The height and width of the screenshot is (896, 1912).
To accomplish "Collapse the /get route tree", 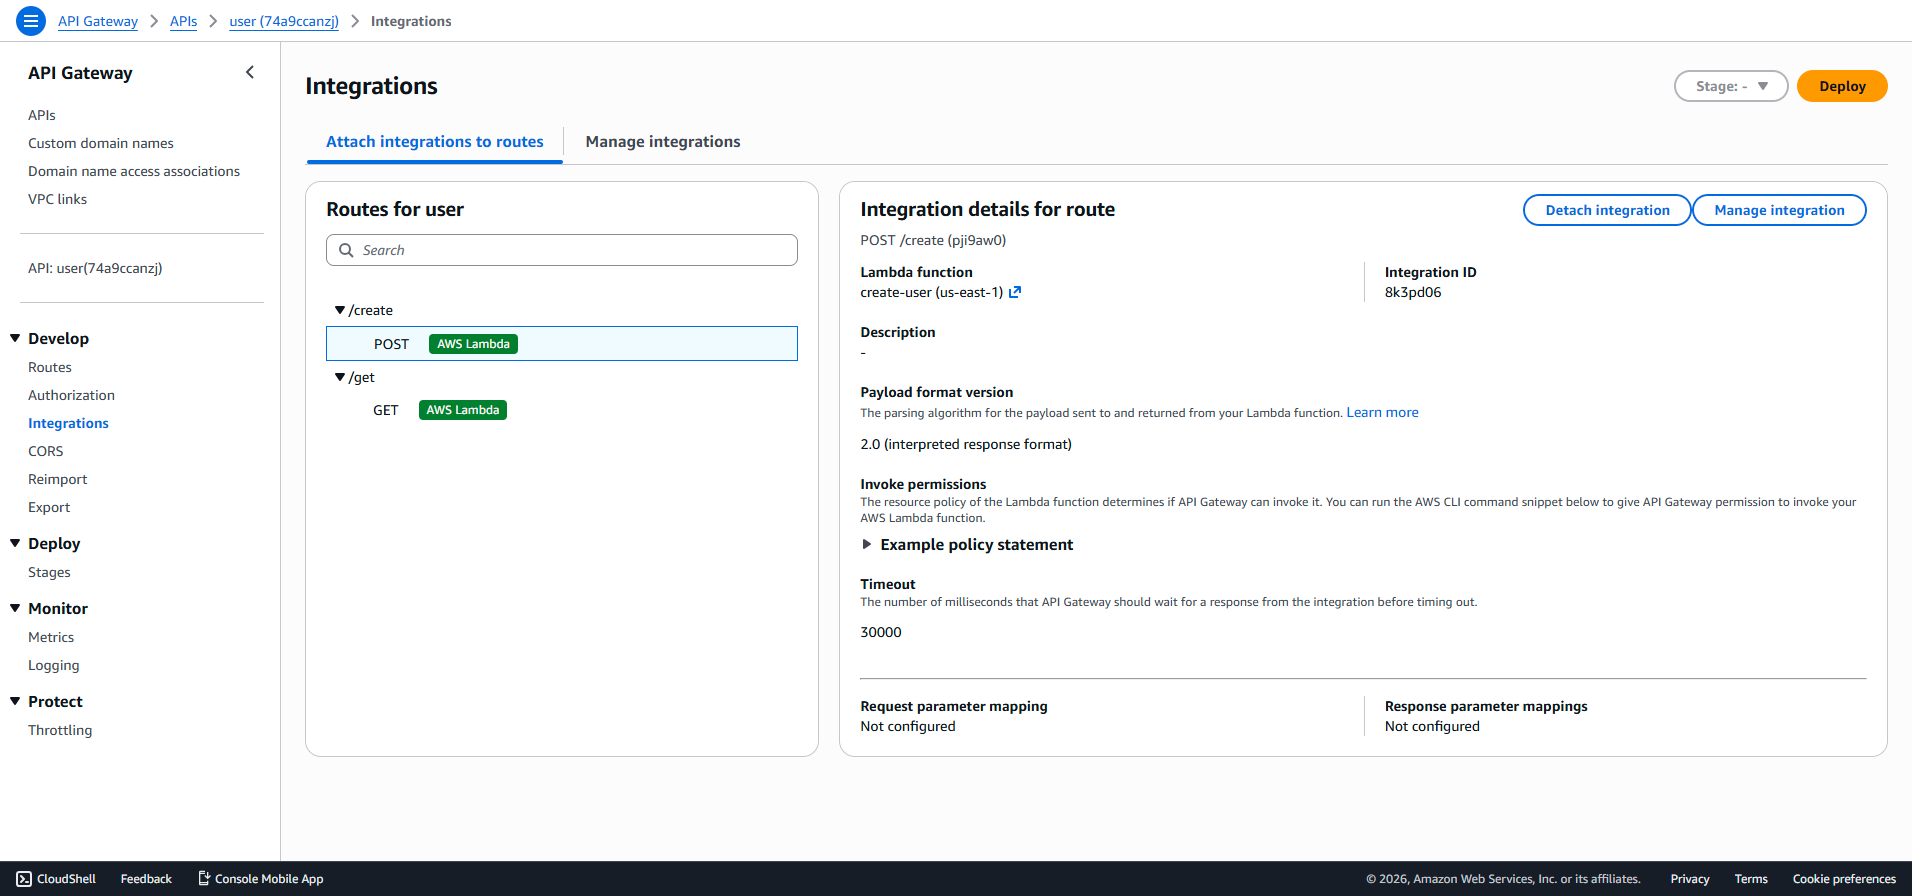I will coord(340,377).
